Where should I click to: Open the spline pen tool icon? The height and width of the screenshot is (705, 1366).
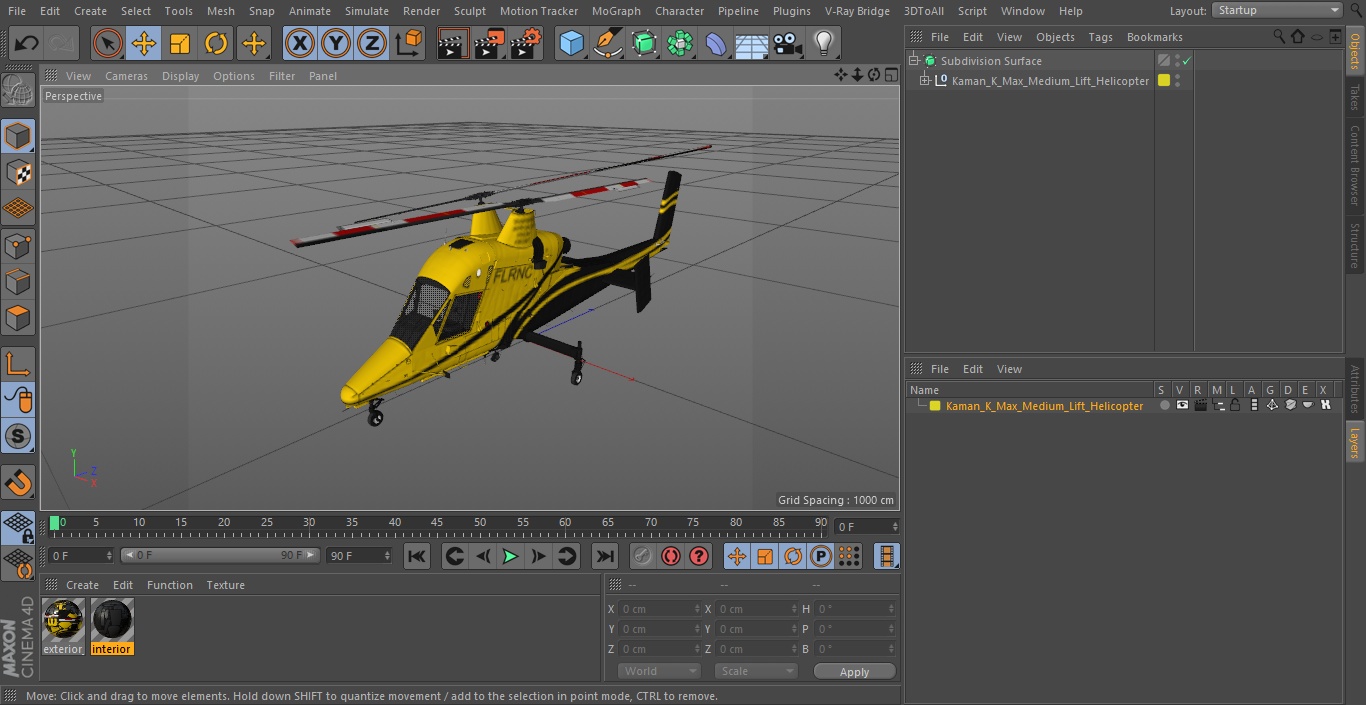pos(608,43)
